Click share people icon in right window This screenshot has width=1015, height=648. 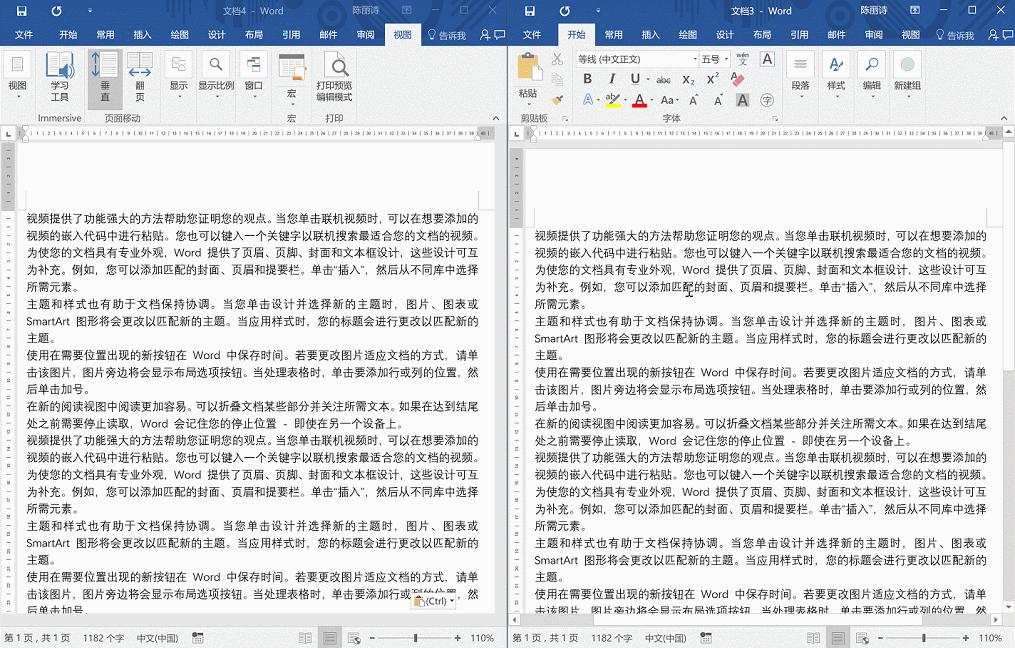pos(993,34)
